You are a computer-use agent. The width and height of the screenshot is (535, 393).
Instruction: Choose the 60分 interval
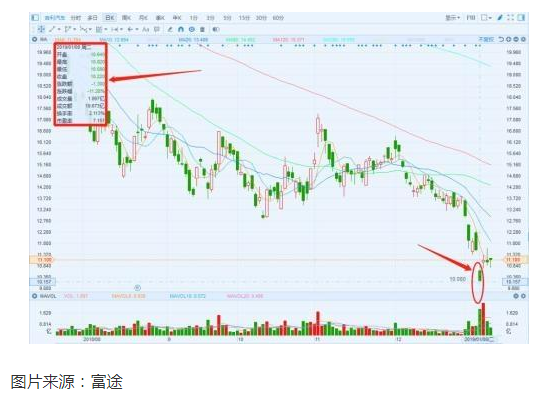pos(278,17)
